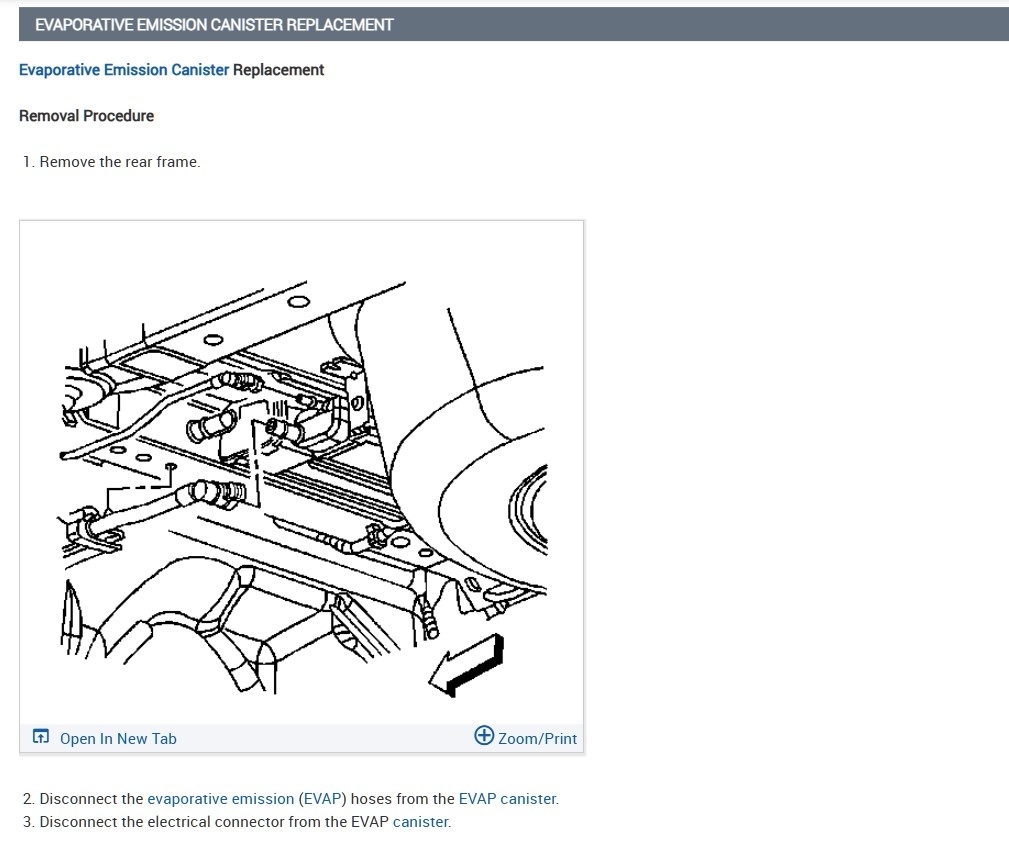The image size is (1009, 852).
Task: Open the evaporative emission link in step 2
Action: pyautogui.click(x=221, y=799)
